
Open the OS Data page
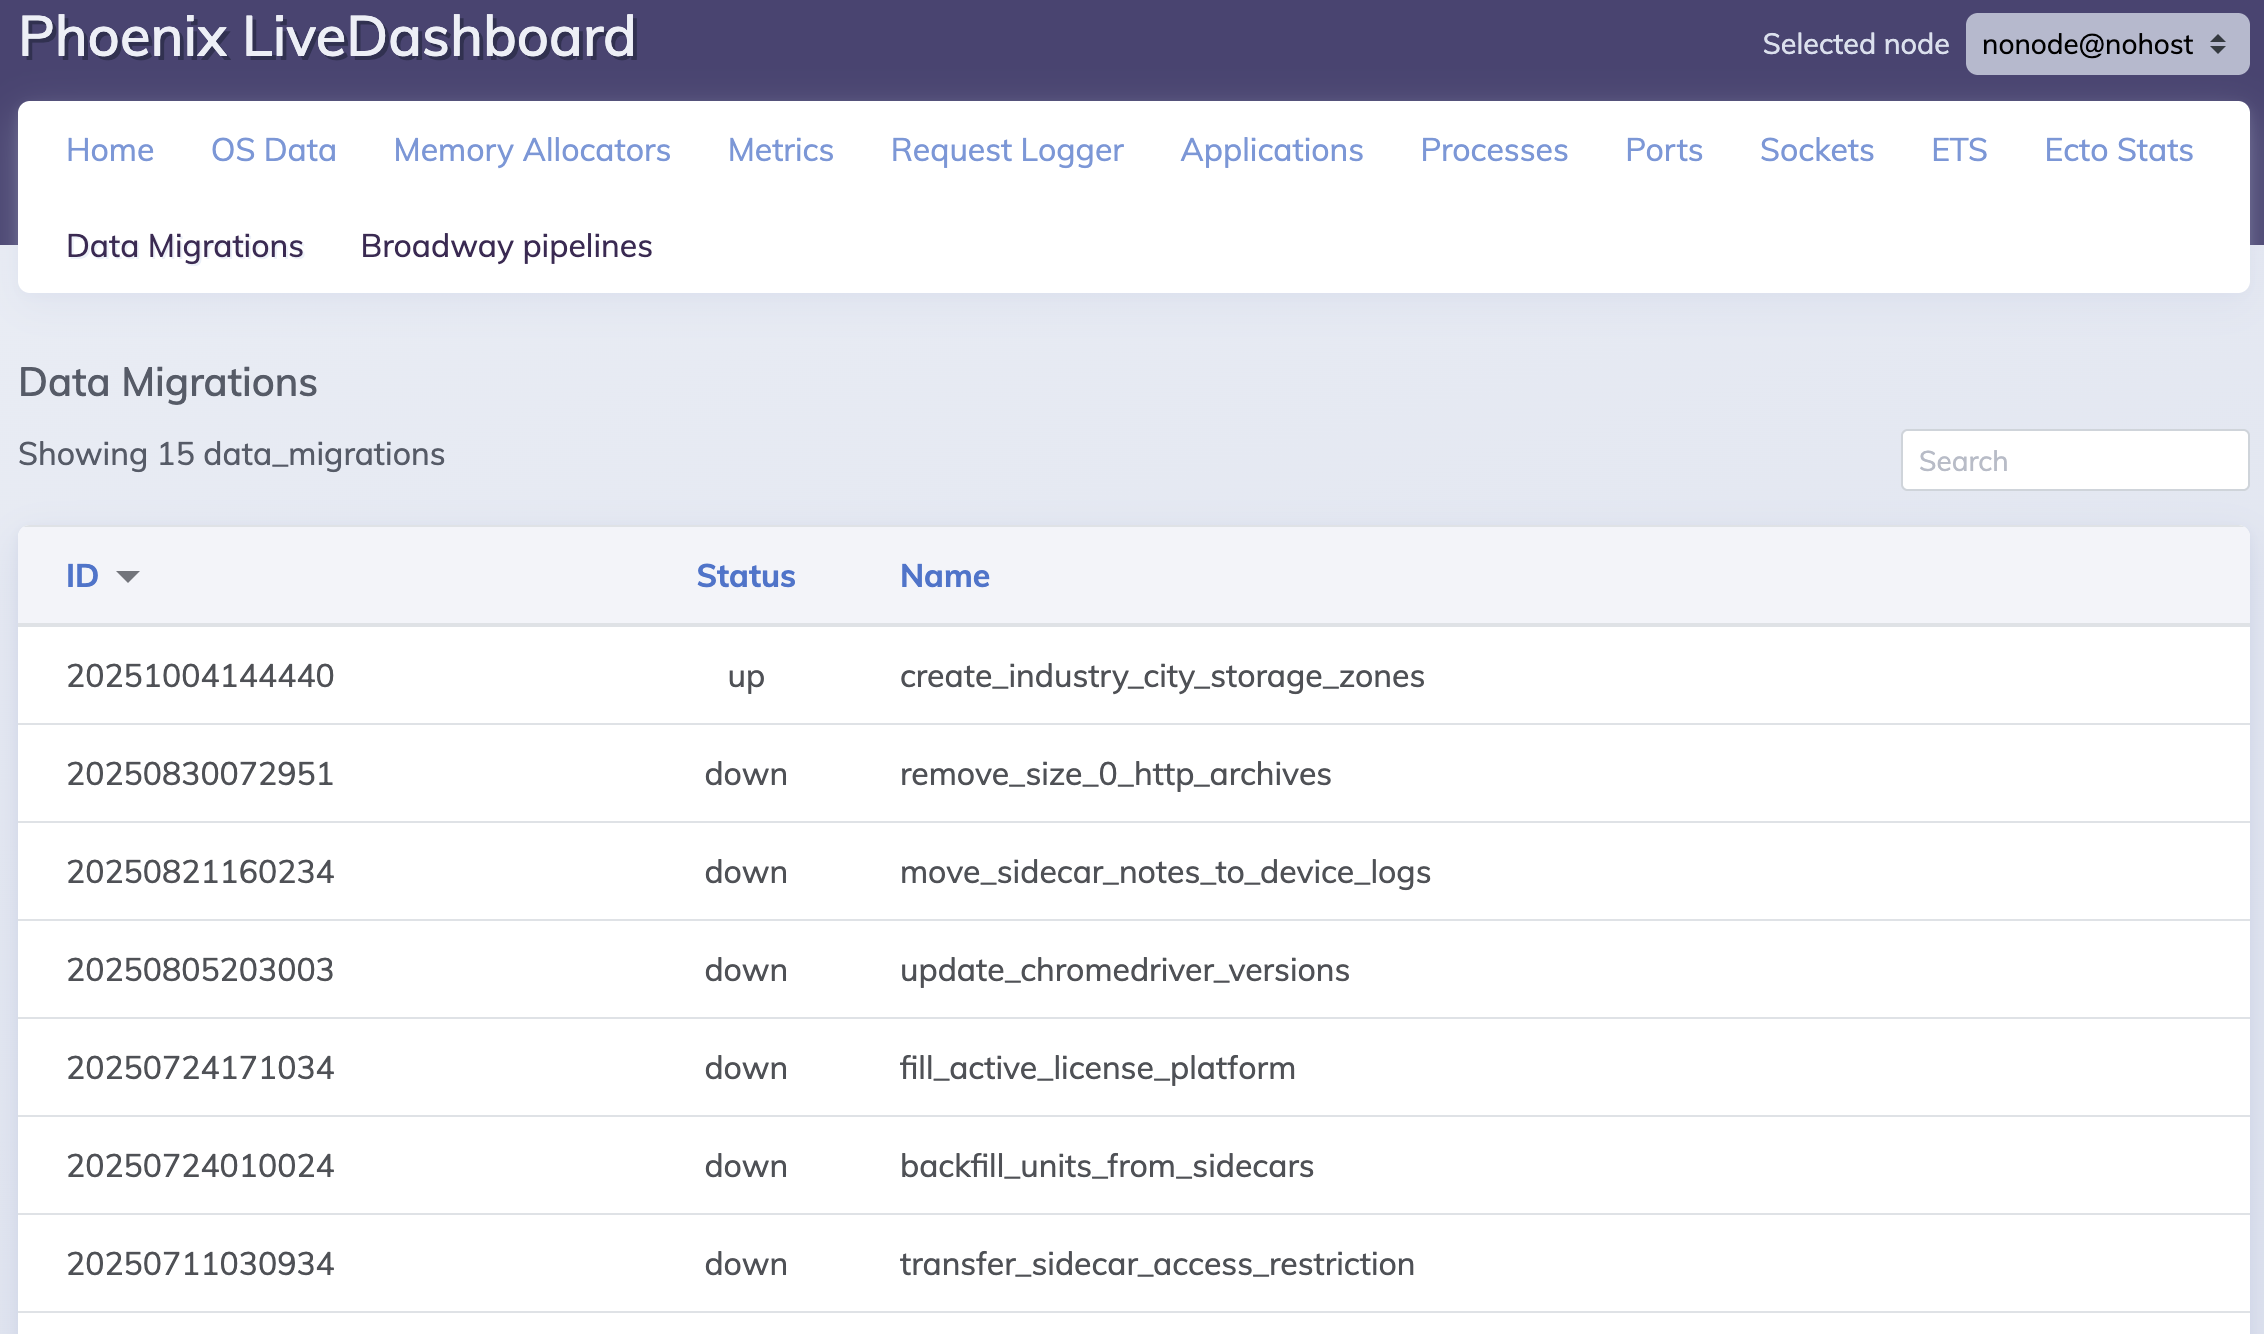[x=274, y=150]
